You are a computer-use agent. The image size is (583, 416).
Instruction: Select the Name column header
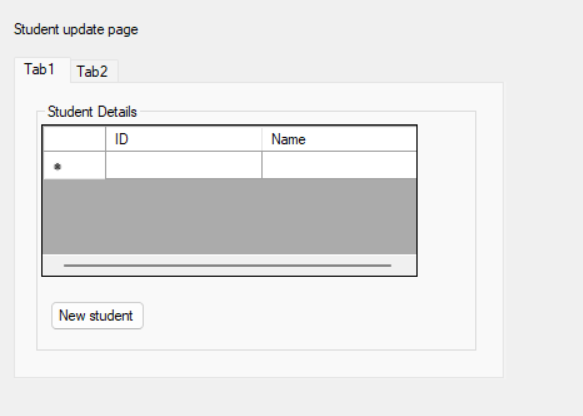pos(339,139)
